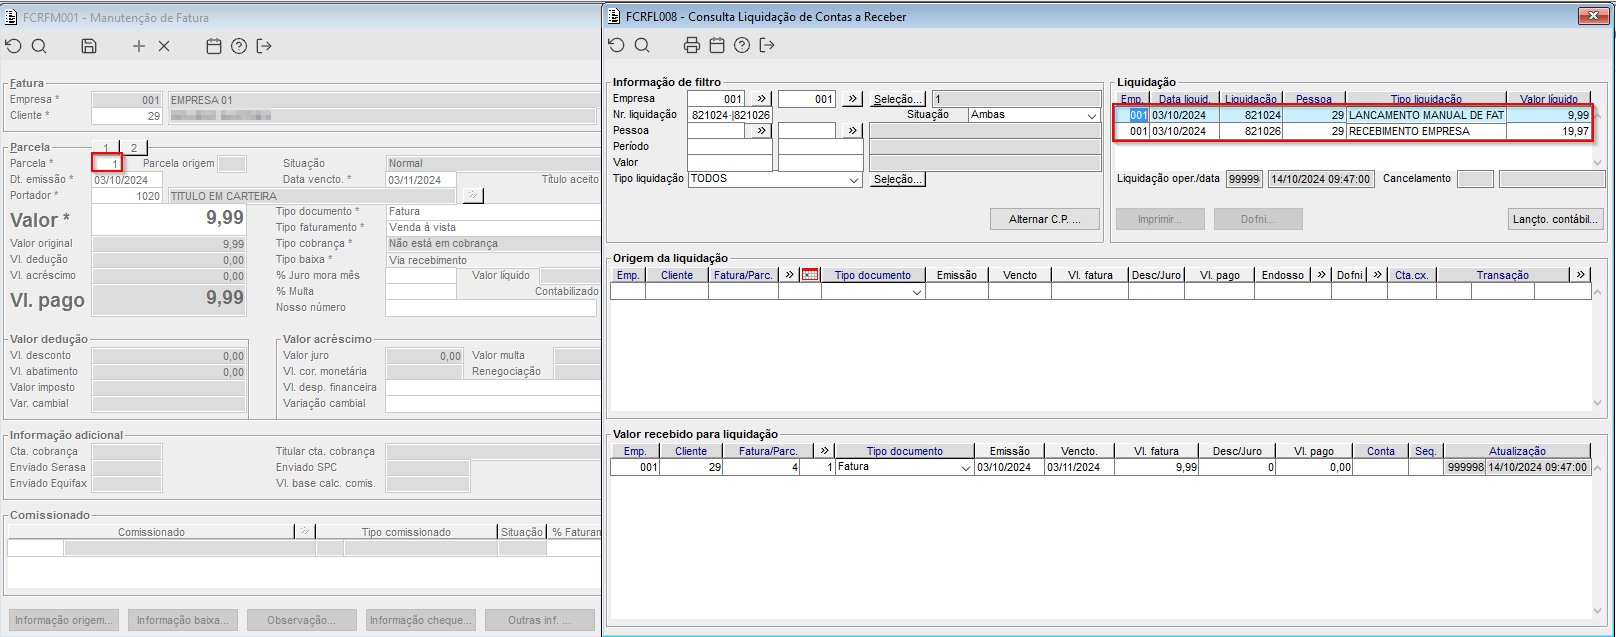Screen dimensions: 1616x637
Task: Click the printer icon in Consulta Liquidação toolbar
Action: pos(692,45)
